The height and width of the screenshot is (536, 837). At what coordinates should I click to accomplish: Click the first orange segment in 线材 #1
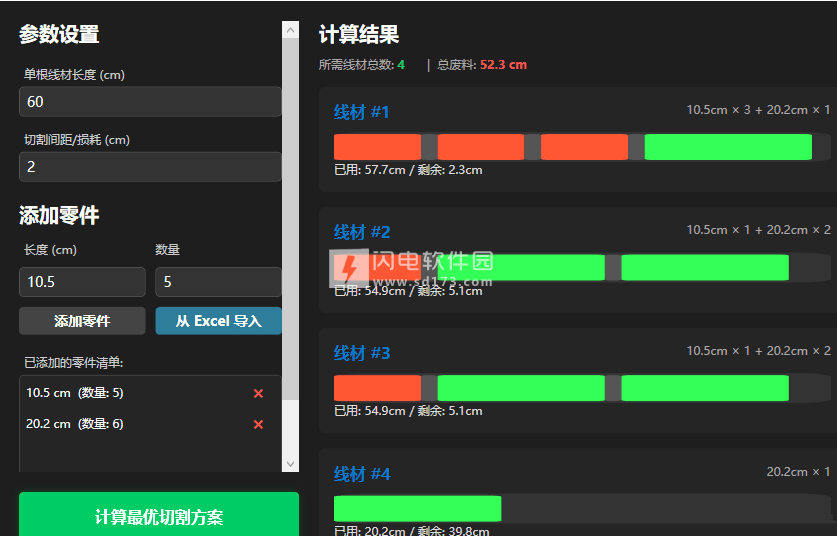pos(377,147)
